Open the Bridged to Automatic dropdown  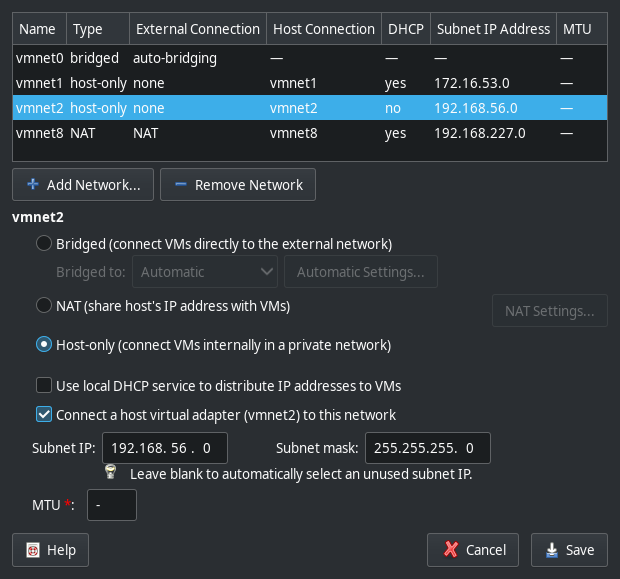click(x=205, y=272)
